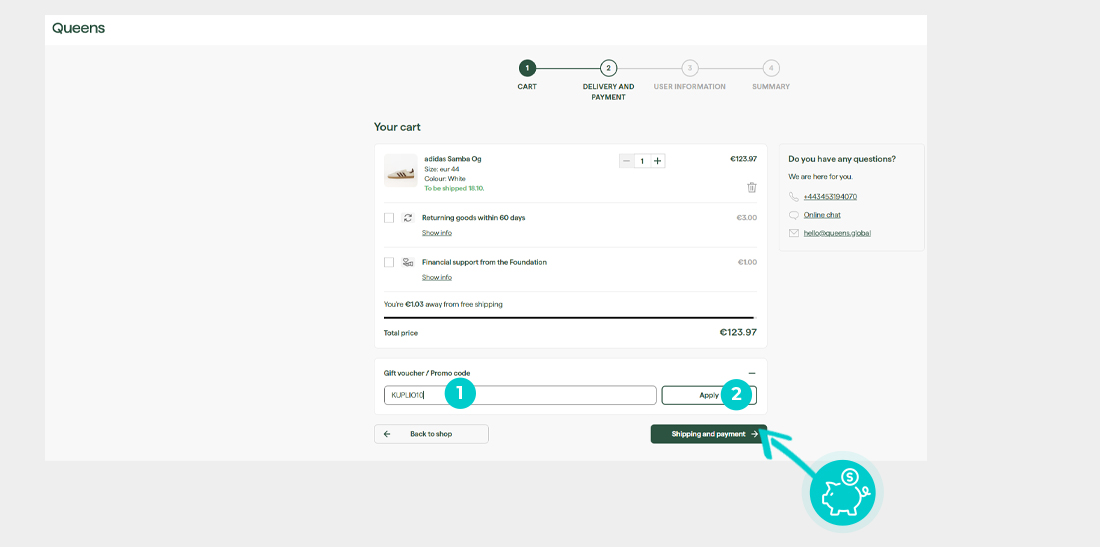The width and height of the screenshot is (1100, 547).
Task: Click the piggy bank savings icon
Action: (x=842, y=492)
